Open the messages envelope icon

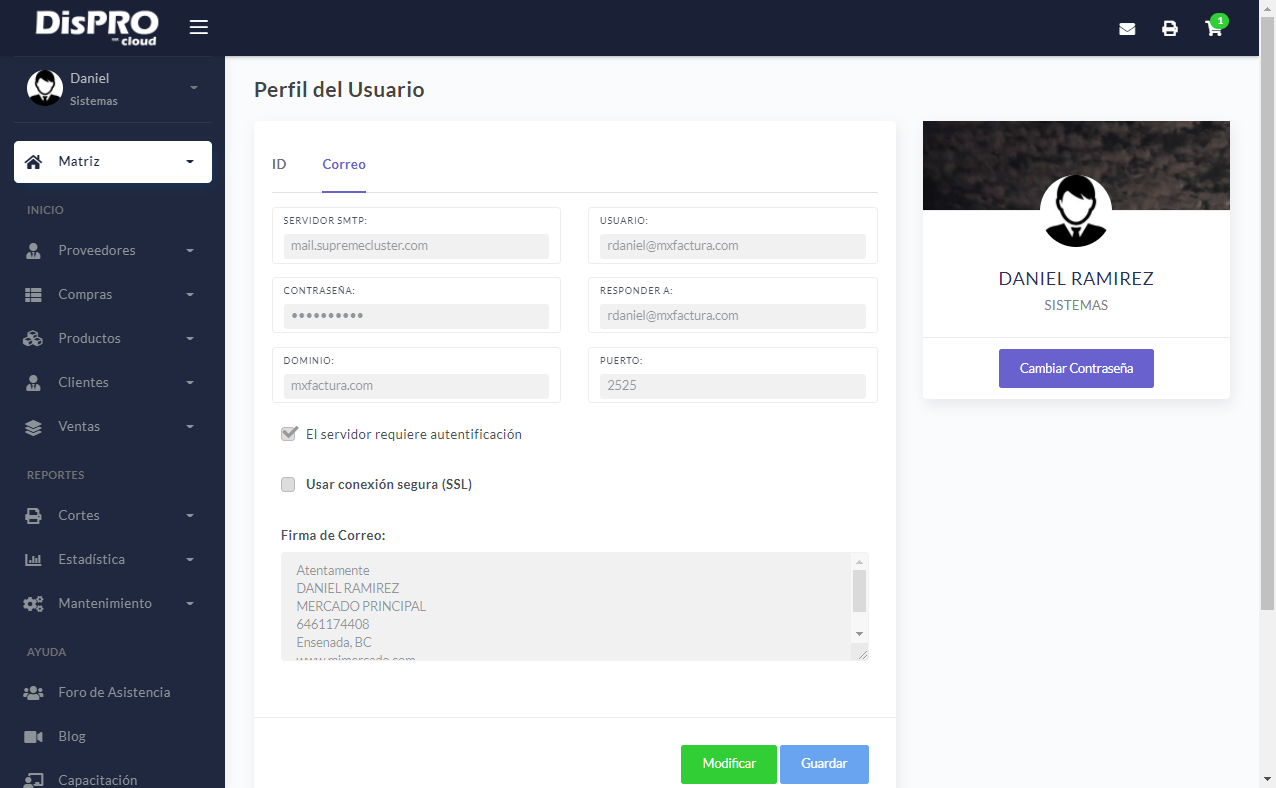click(x=1127, y=29)
